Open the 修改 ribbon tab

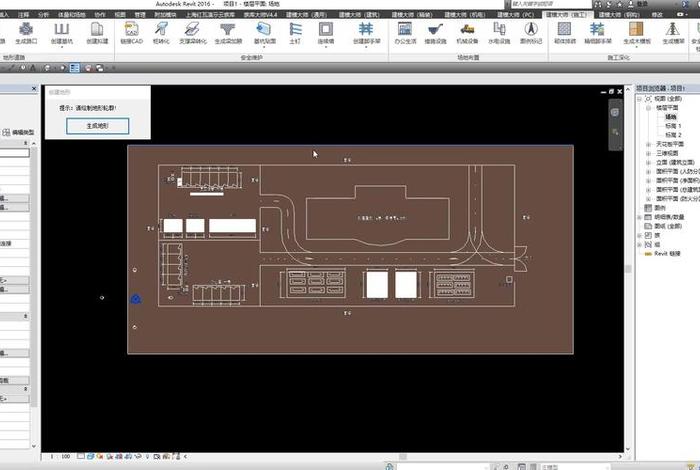tap(657, 15)
